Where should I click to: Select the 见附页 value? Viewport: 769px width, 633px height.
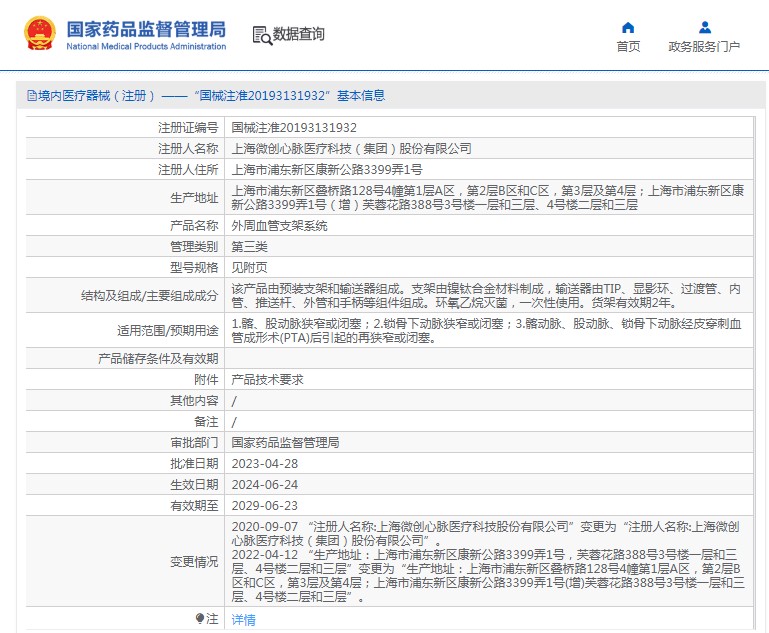coord(249,268)
